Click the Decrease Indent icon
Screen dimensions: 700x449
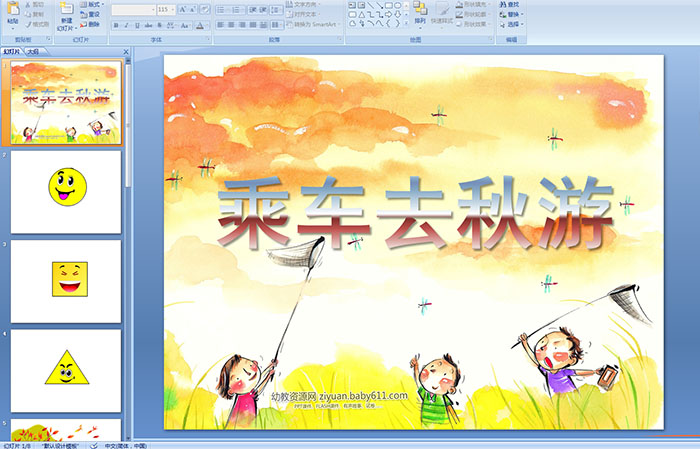(253, 10)
